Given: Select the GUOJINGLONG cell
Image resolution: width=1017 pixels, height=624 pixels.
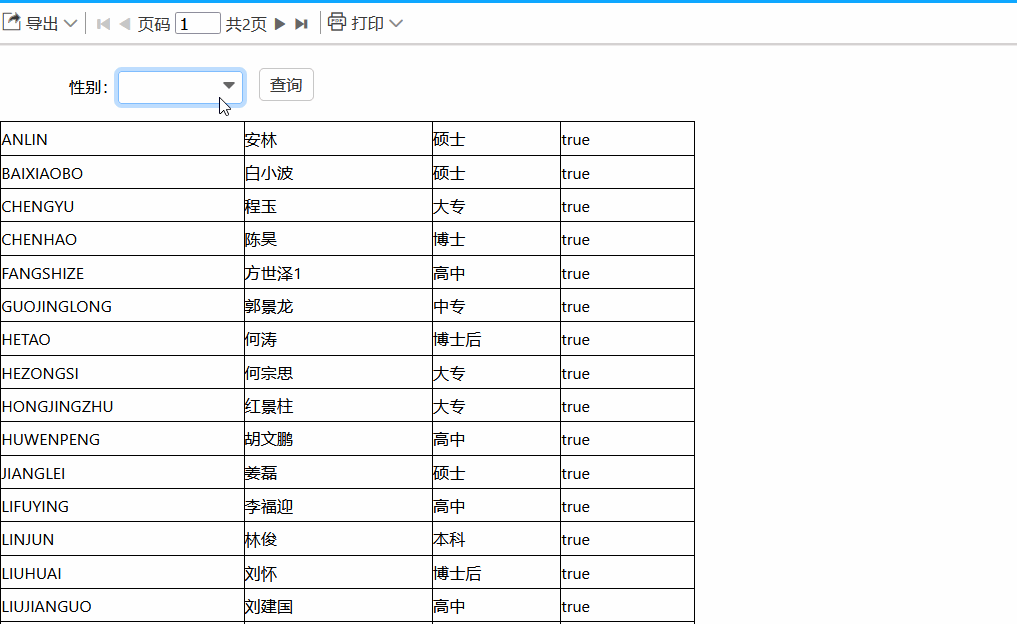Looking at the screenshot, I should coord(123,306).
